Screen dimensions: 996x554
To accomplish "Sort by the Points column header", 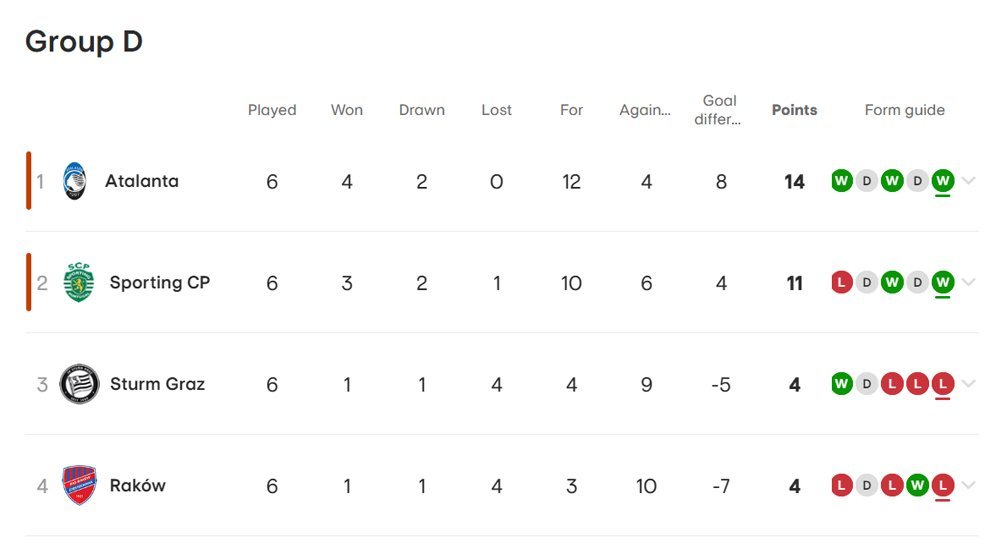I will pyautogui.click(x=794, y=110).
